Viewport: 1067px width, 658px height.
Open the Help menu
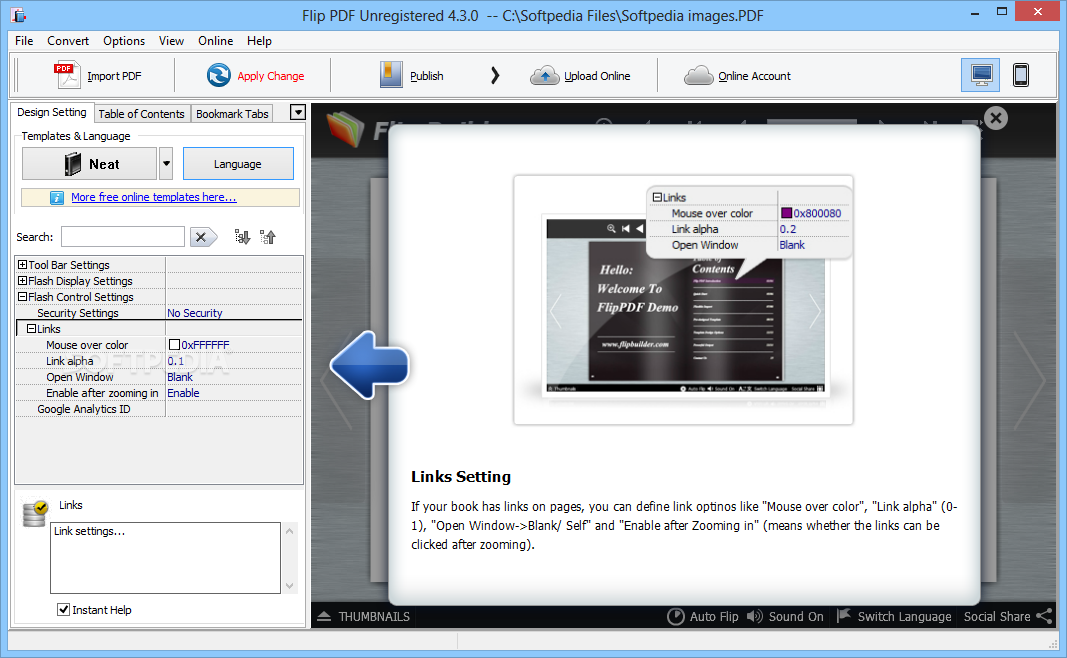pyautogui.click(x=259, y=41)
